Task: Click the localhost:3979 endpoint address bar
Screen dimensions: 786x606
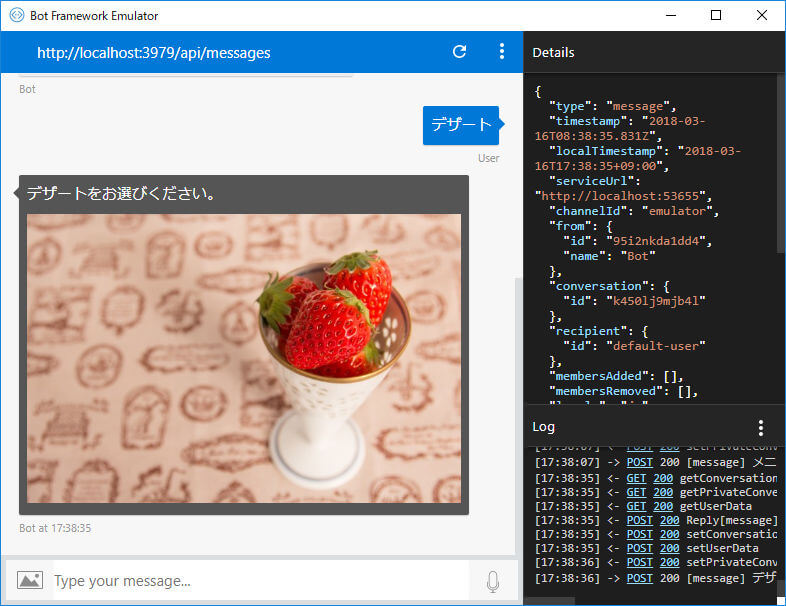Action: tap(153, 53)
